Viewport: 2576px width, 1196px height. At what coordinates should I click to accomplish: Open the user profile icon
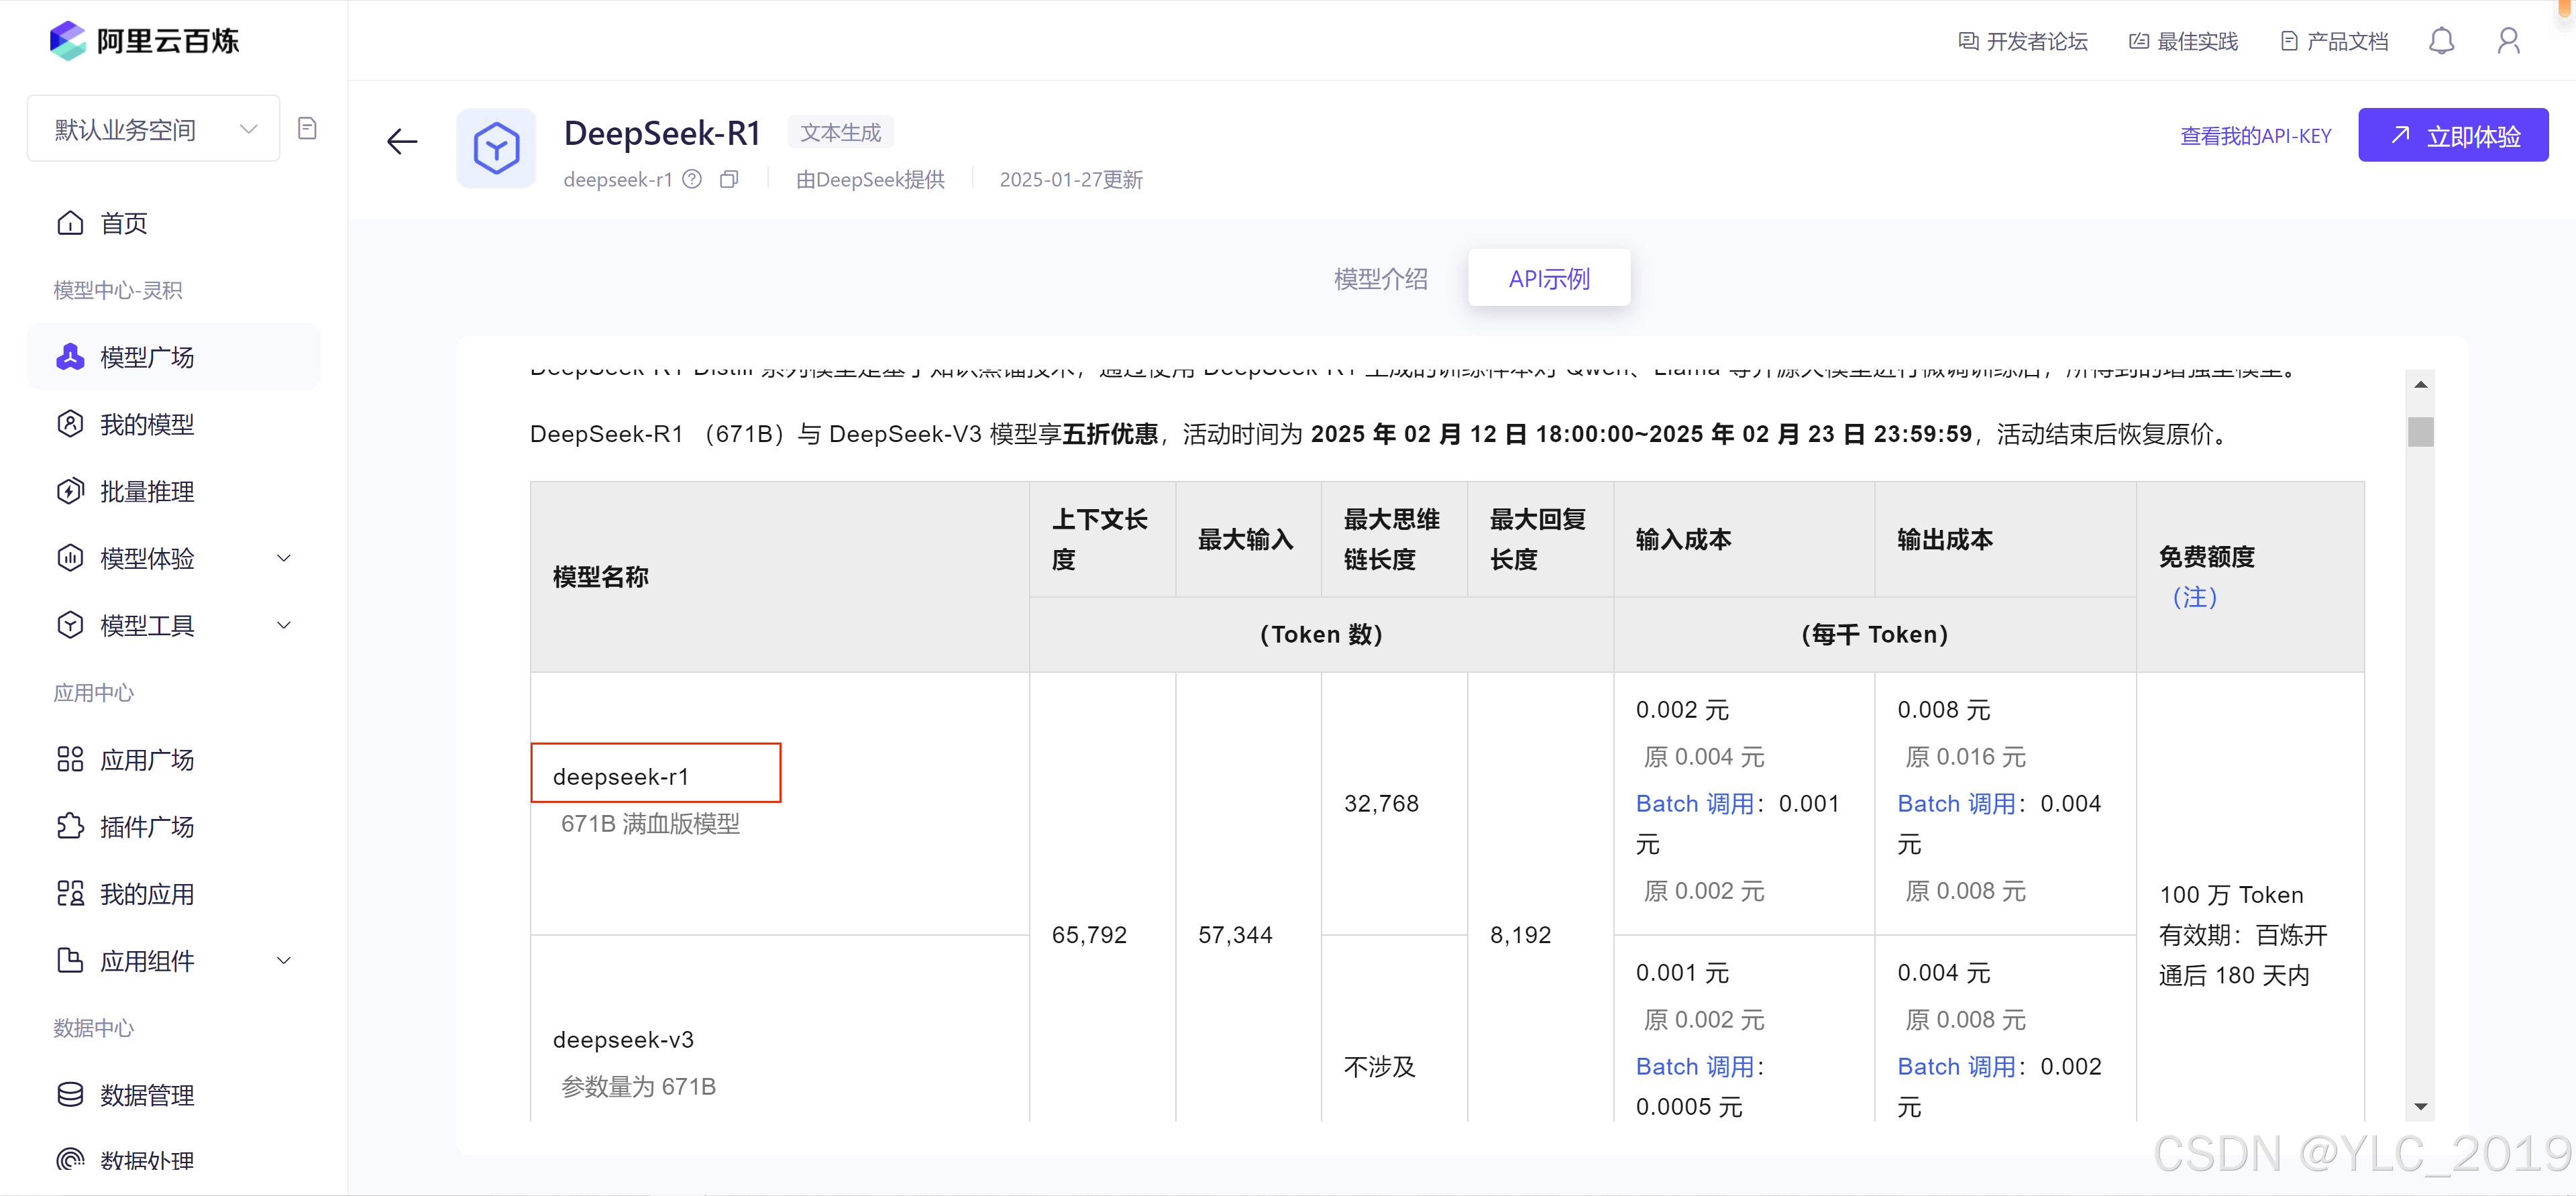(x=2508, y=41)
